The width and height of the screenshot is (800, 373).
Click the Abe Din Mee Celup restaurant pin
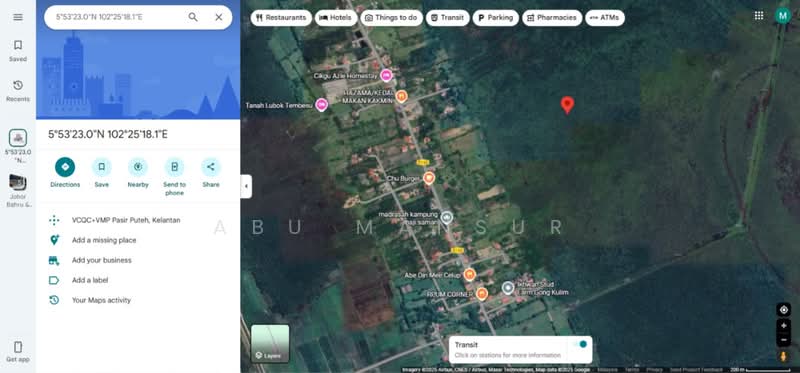469,275
